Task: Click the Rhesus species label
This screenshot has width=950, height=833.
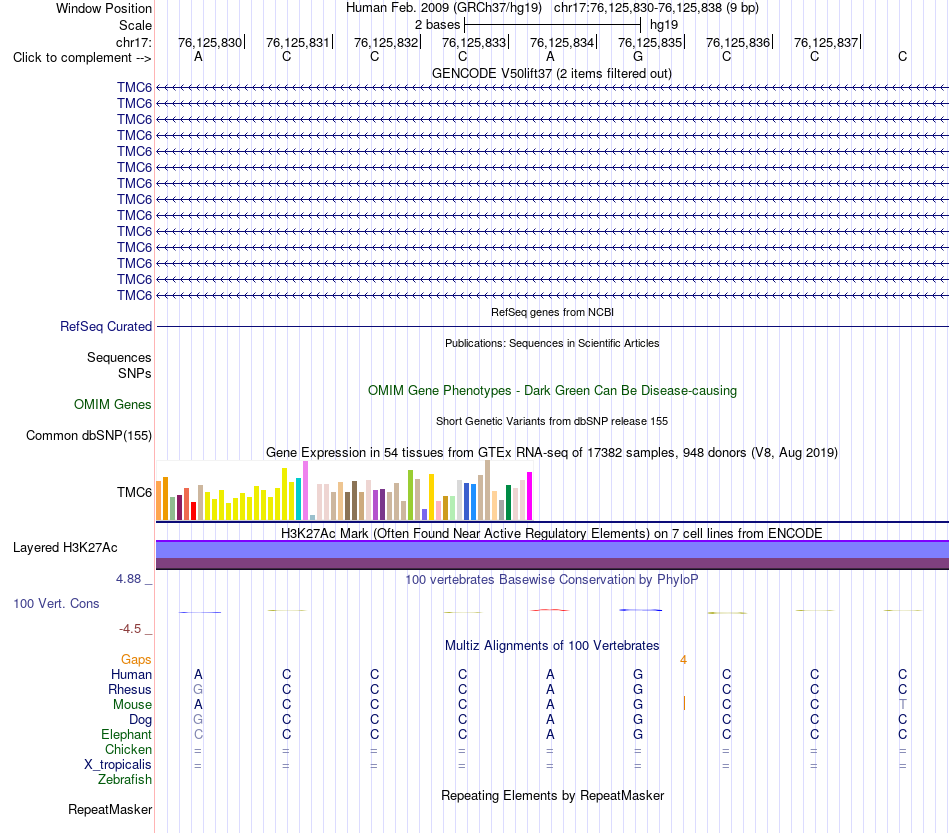Action: (x=130, y=689)
